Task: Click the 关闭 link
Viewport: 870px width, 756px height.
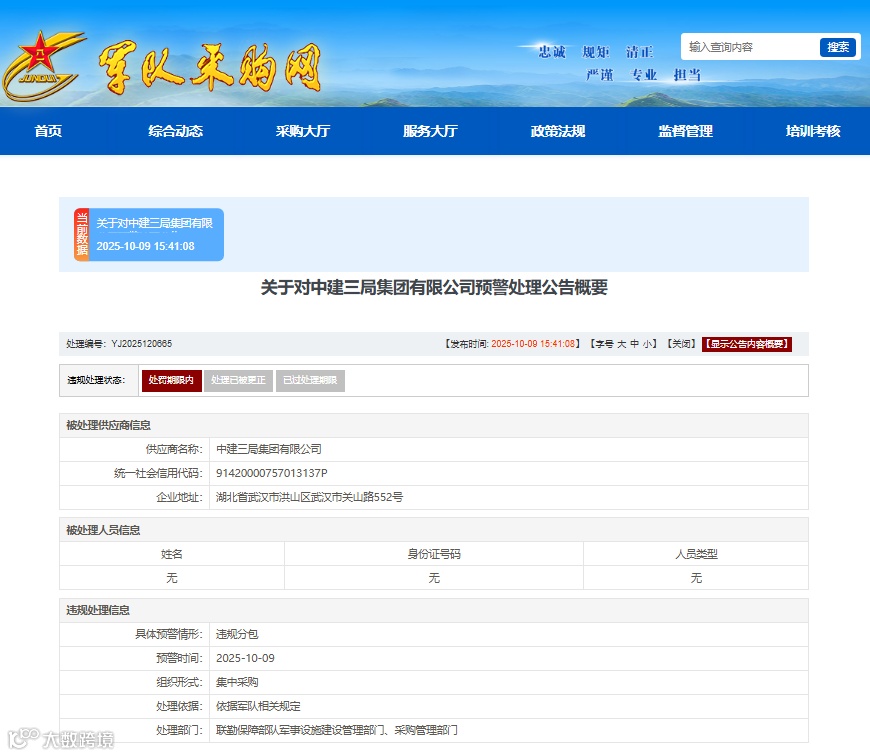Action: click(681, 344)
